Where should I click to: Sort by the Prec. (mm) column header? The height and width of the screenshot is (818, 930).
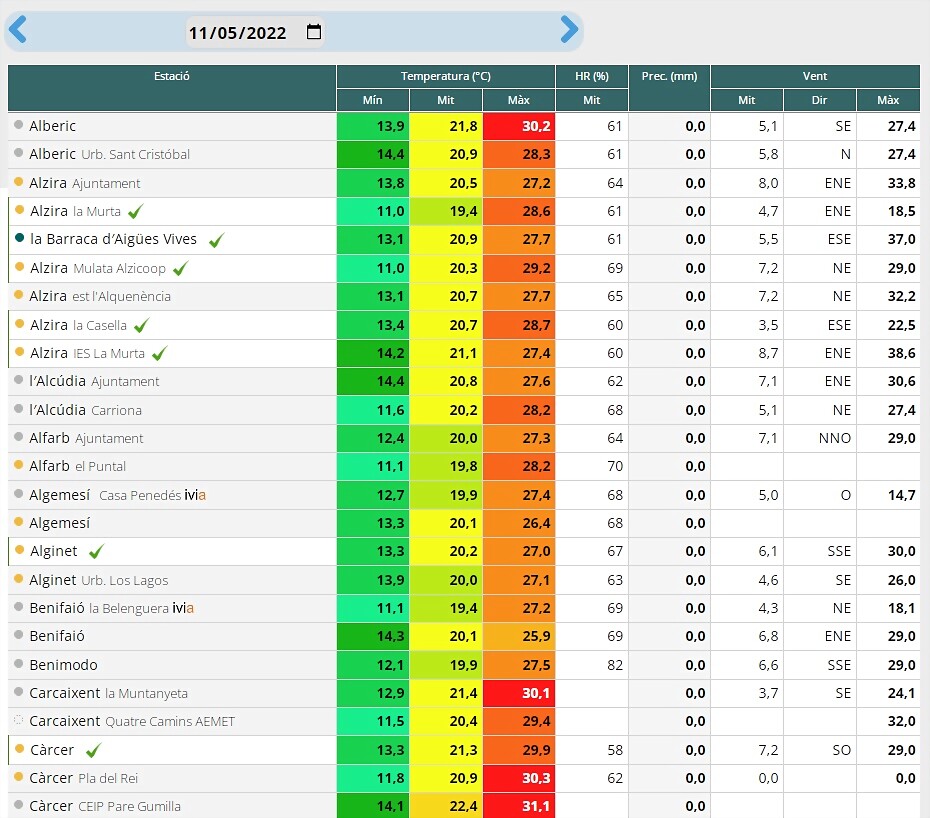pyautogui.click(x=670, y=88)
